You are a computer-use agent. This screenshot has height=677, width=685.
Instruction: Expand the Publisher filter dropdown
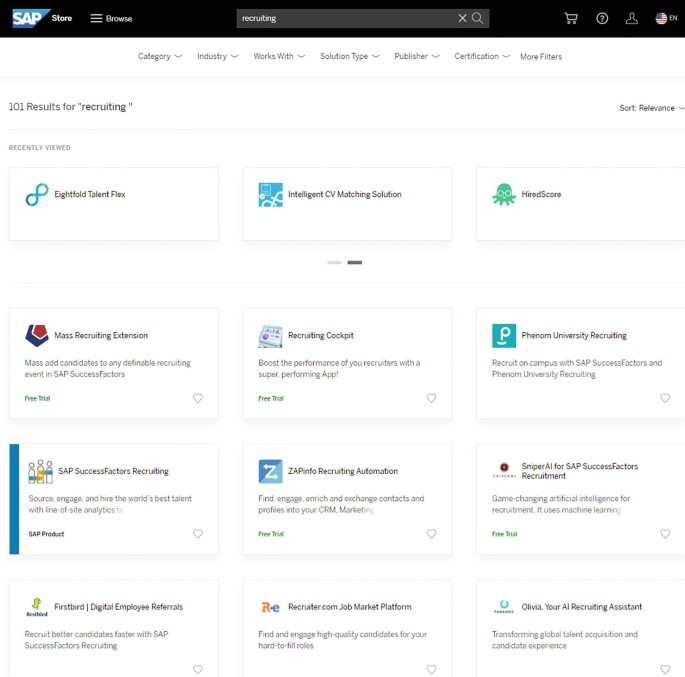[417, 56]
